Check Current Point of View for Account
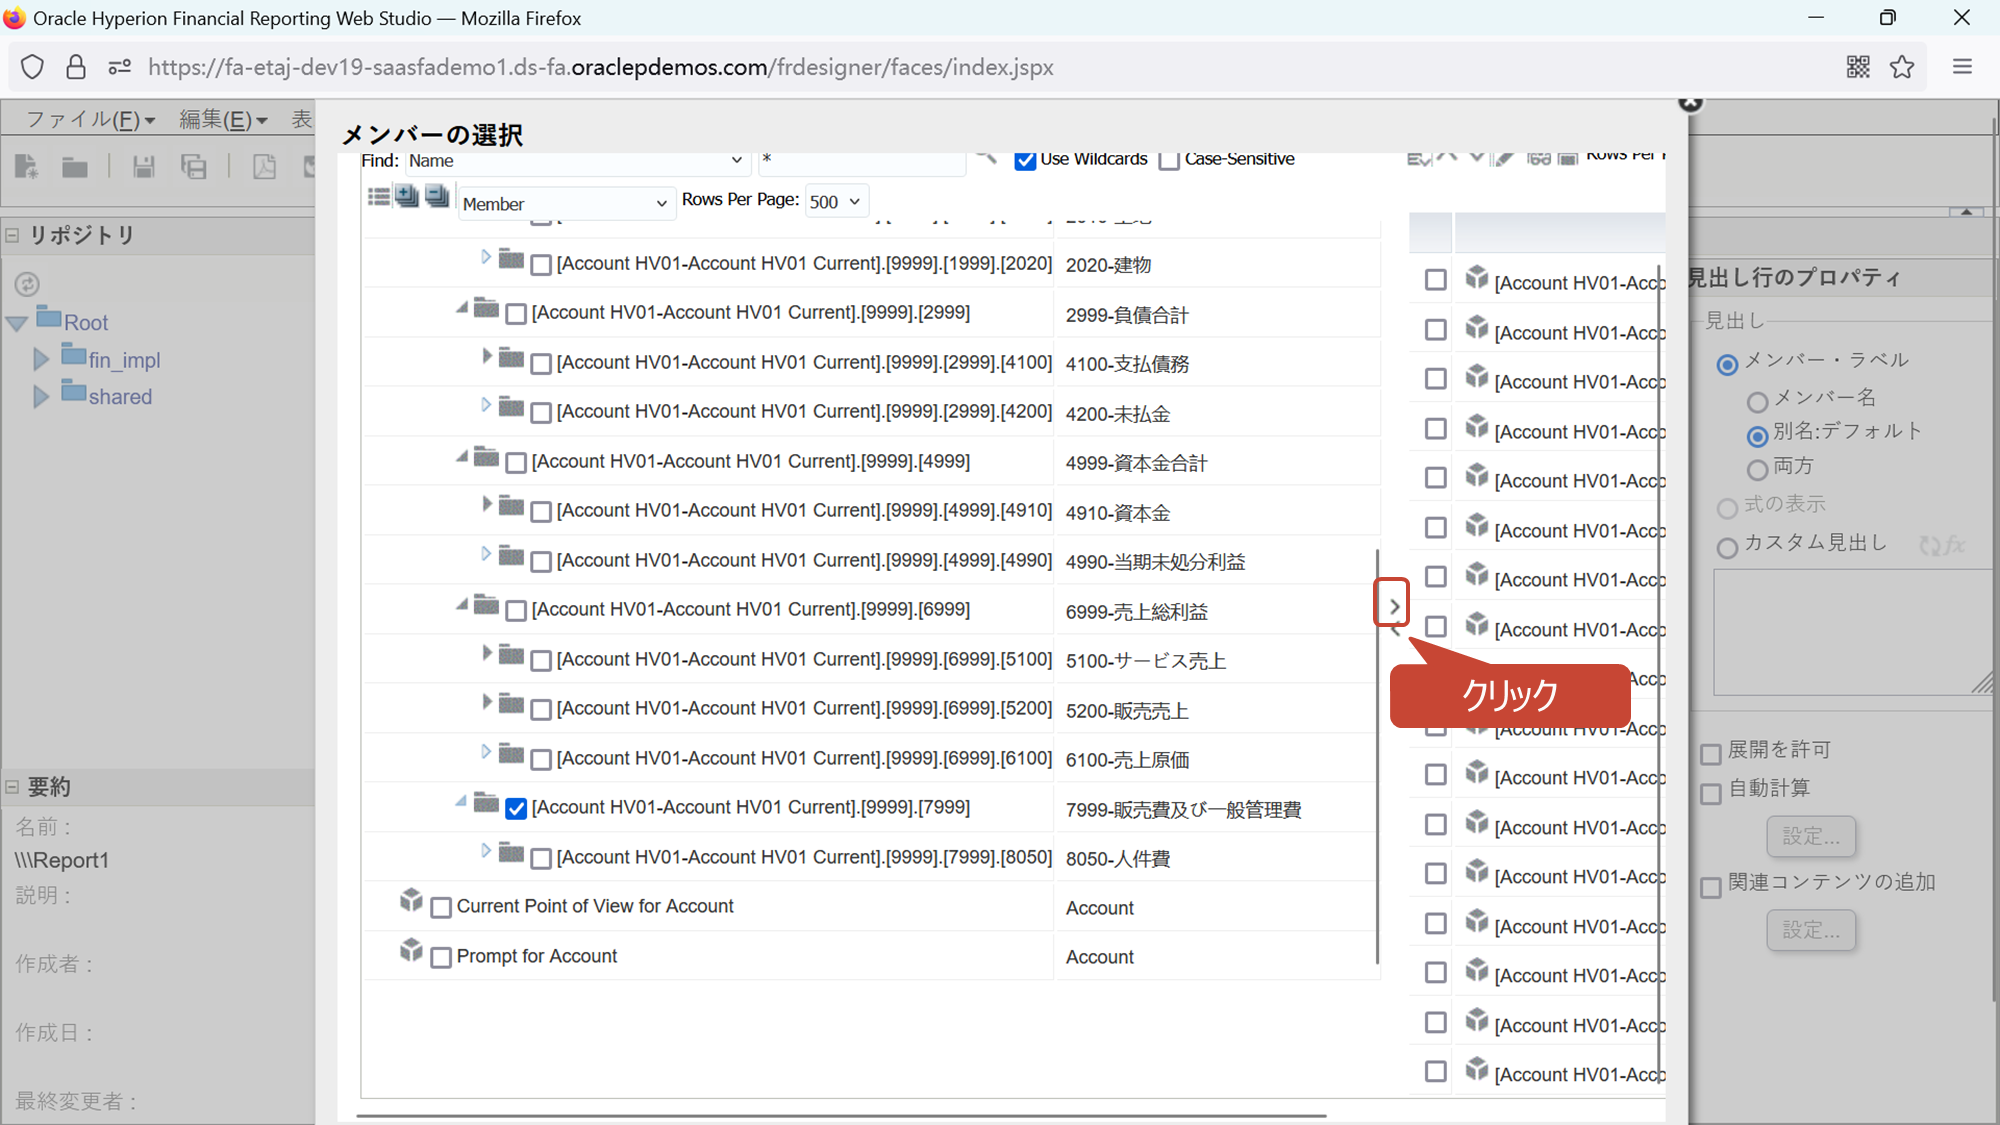 (441, 908)
